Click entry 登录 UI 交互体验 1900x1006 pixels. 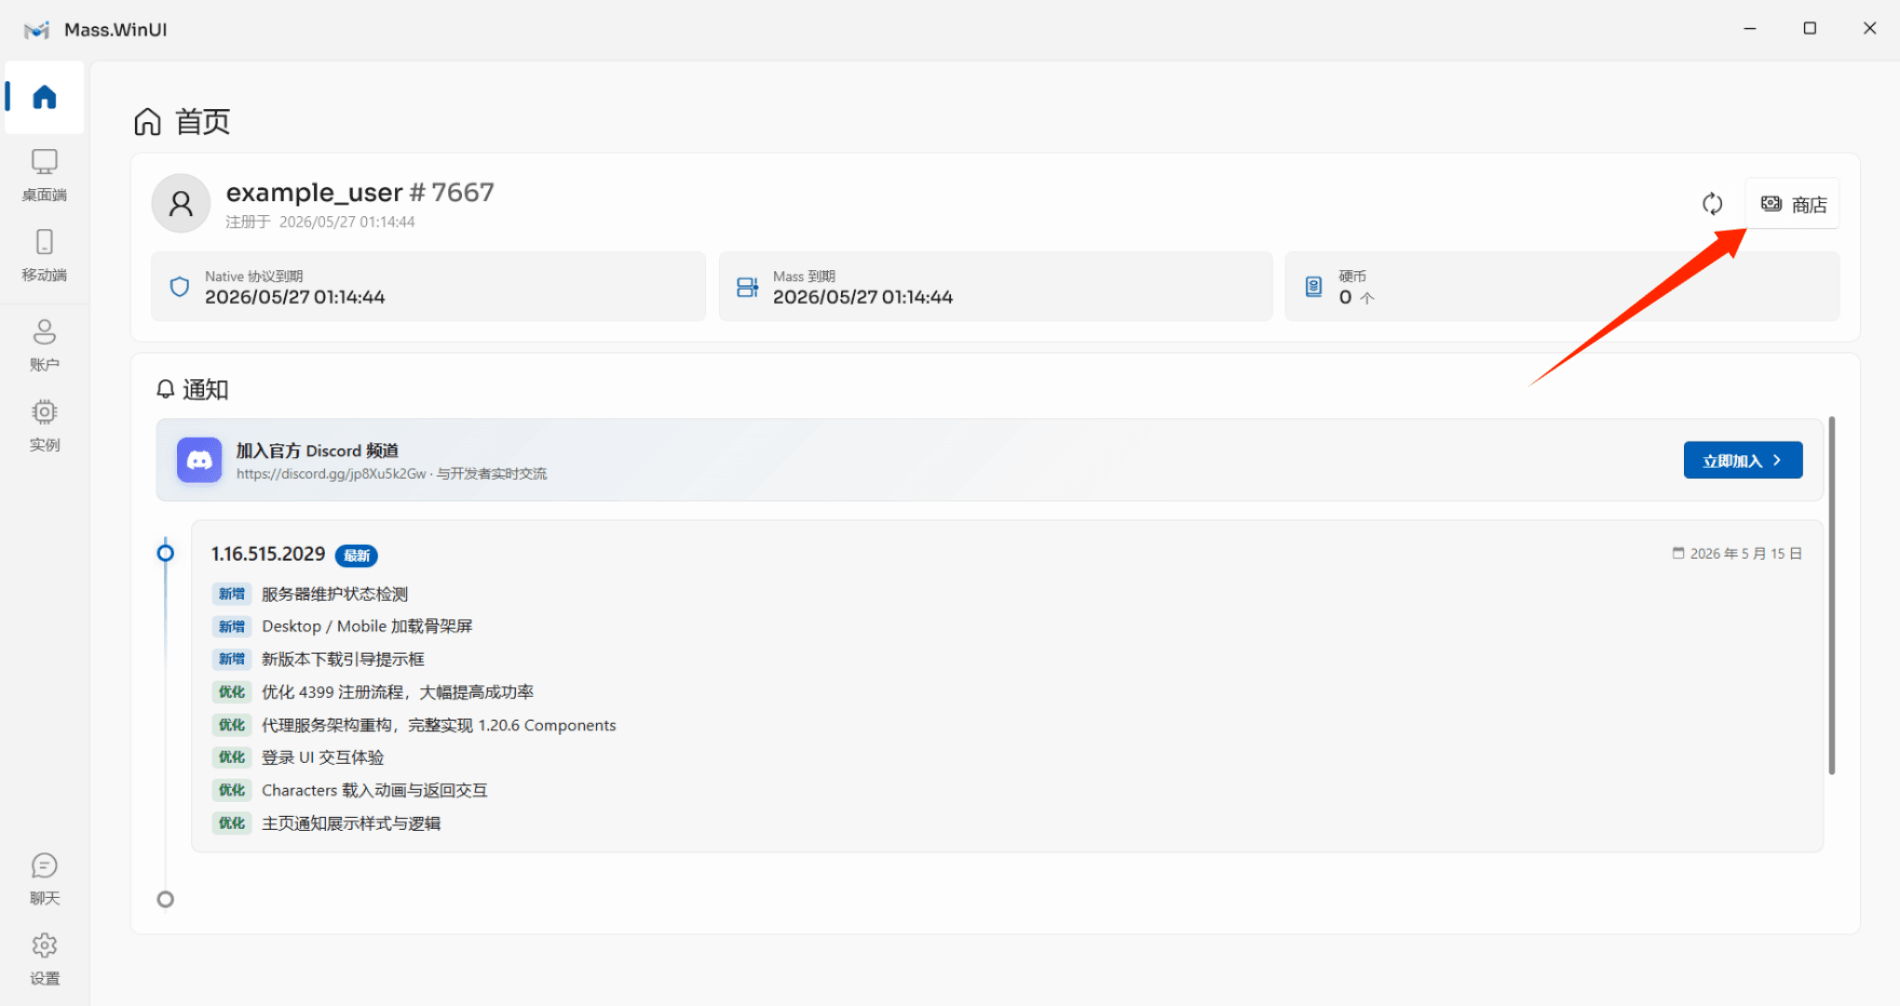323,757
